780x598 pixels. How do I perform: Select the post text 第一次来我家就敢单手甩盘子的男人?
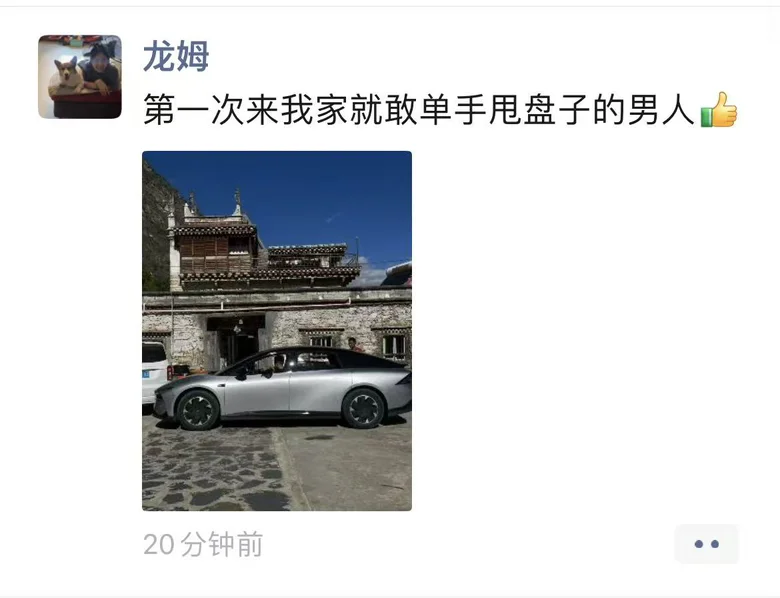419,110
